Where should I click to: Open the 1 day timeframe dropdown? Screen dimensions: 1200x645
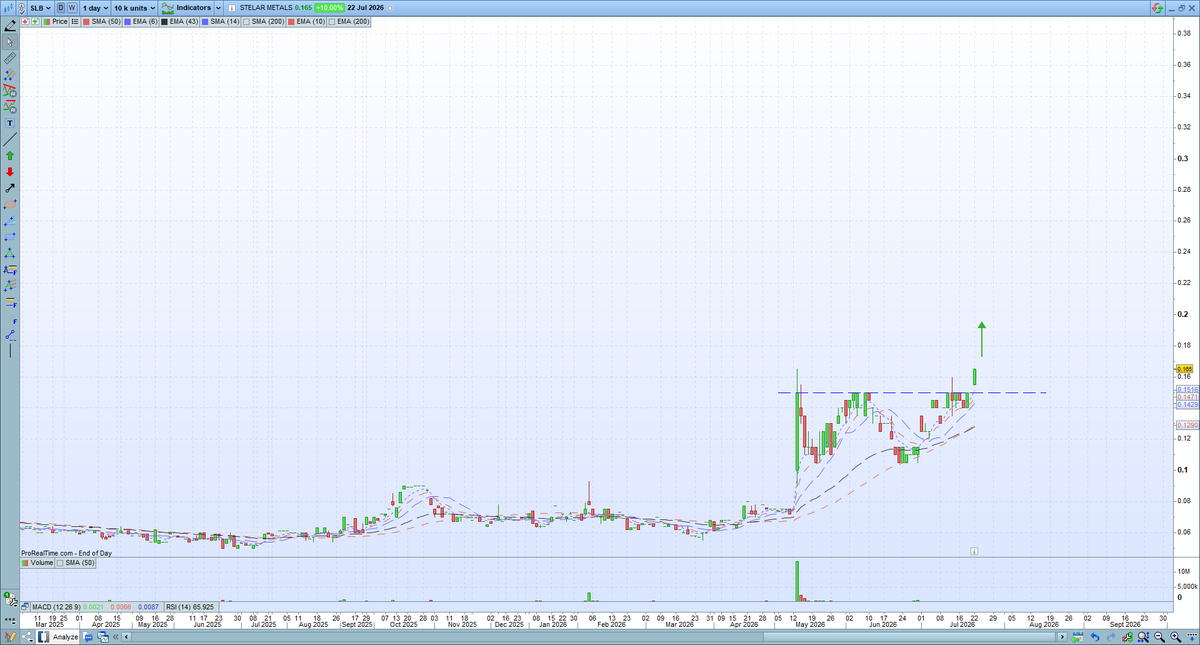tap(95, 7)
